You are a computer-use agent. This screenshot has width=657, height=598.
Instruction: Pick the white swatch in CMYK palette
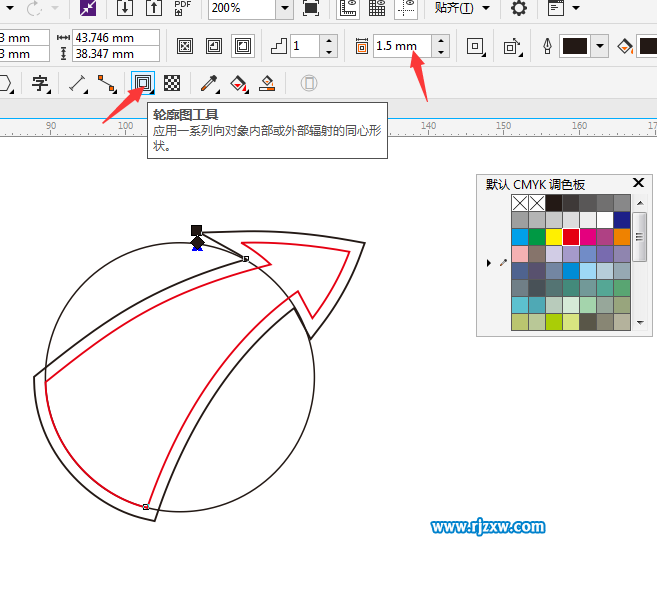(x=605, y=220)
